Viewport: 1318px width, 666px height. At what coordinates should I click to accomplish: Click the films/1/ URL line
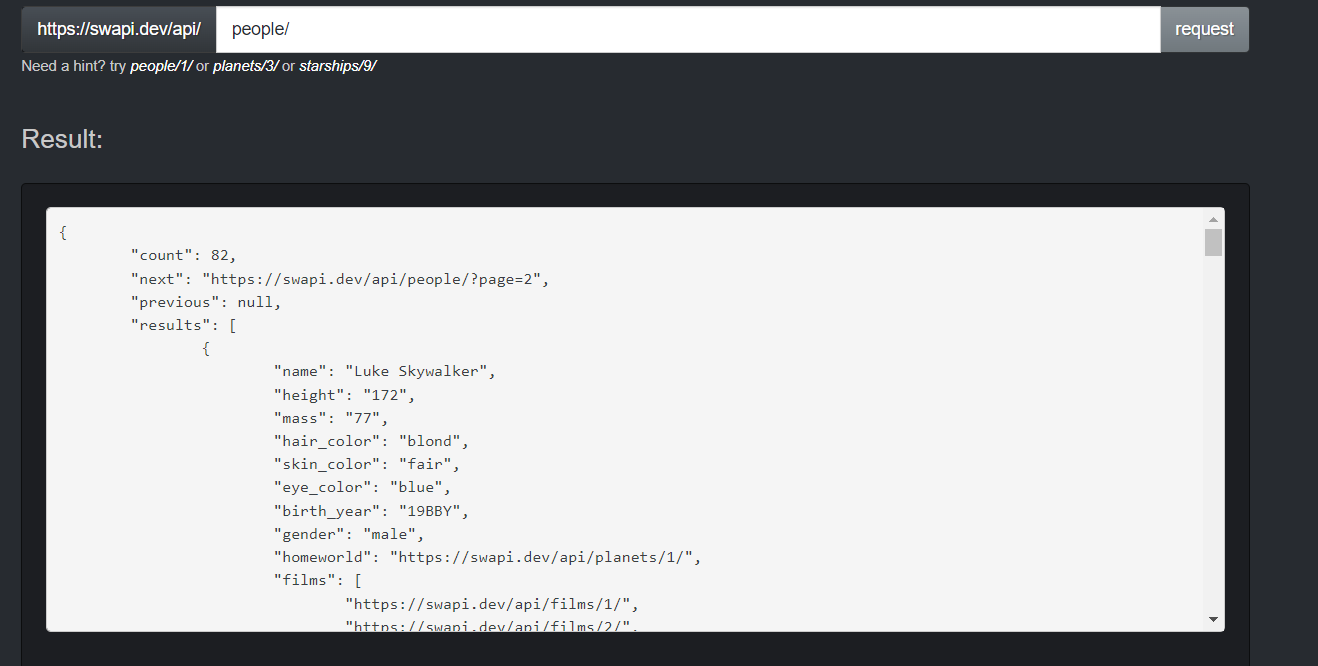click(492, 604)
